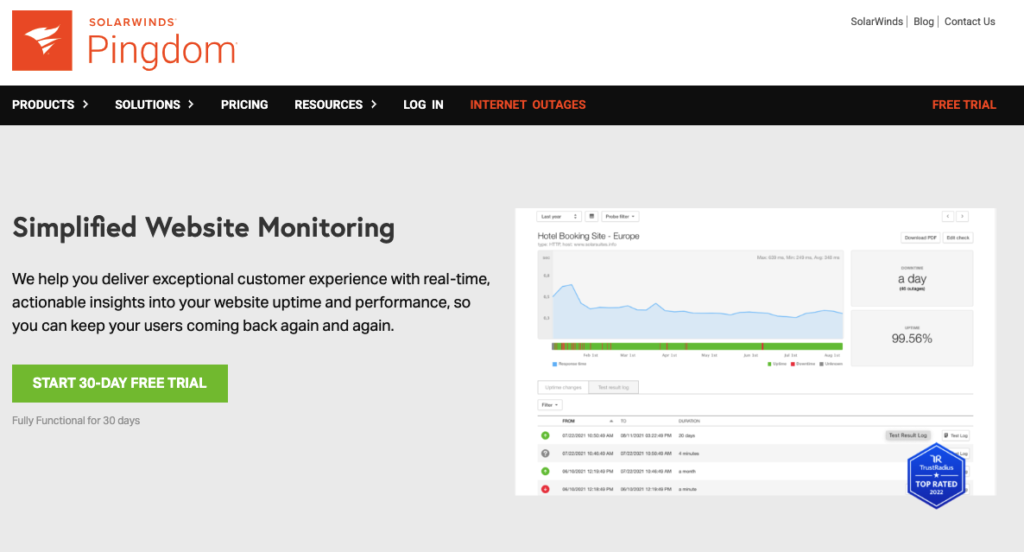Open the Log In page
1024x552 pixels.
[423, 105]
